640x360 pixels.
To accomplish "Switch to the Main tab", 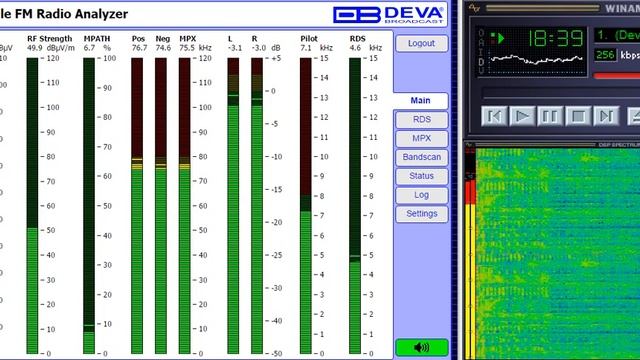I will click(420, 100).
